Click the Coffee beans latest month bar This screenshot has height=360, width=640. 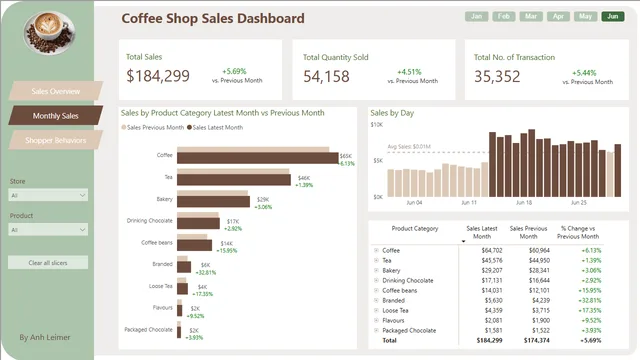coord(194,245)
